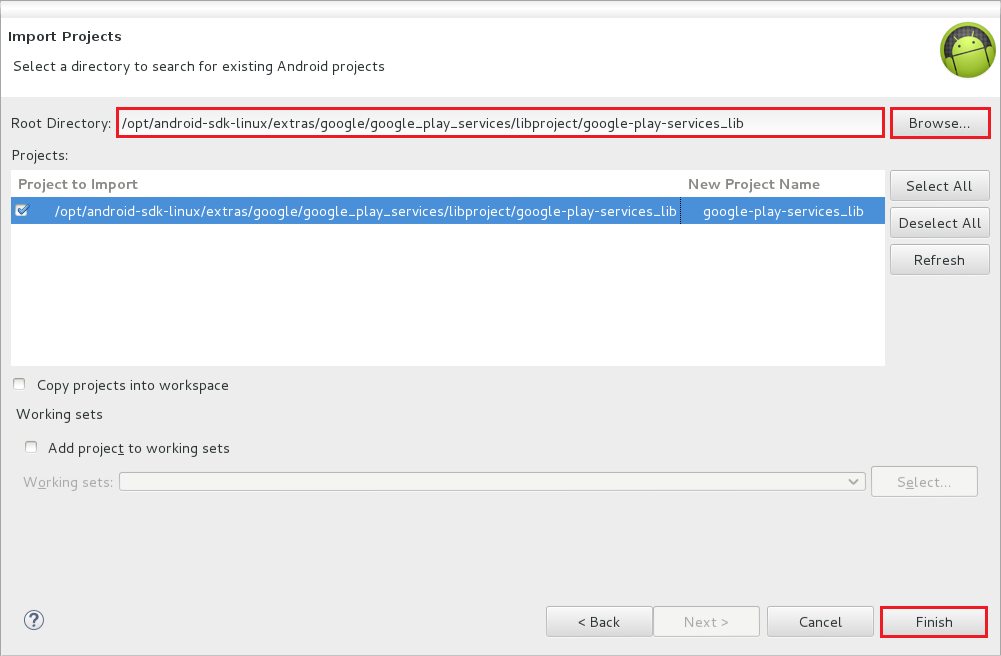Screen dimensions: 1001x656
Task: Enable Copy projects into workspace
Action: (19, 384)
